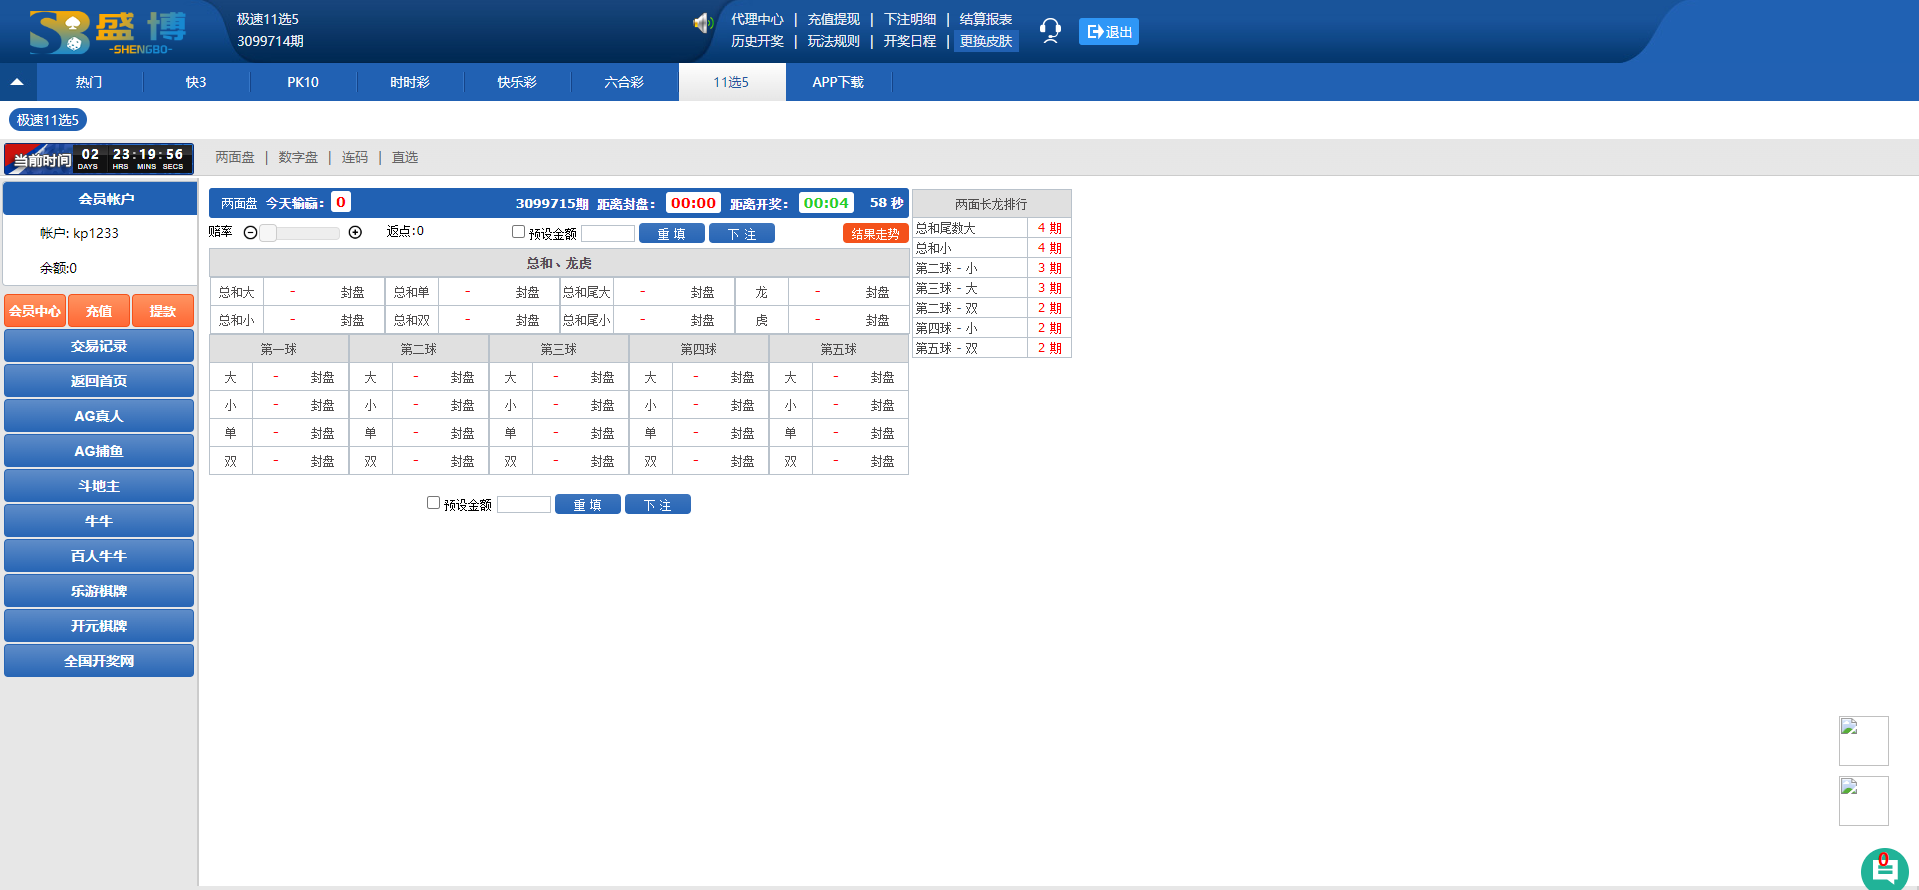Click the top preset amount input field
1919x890 pixels.
[607, 234]
